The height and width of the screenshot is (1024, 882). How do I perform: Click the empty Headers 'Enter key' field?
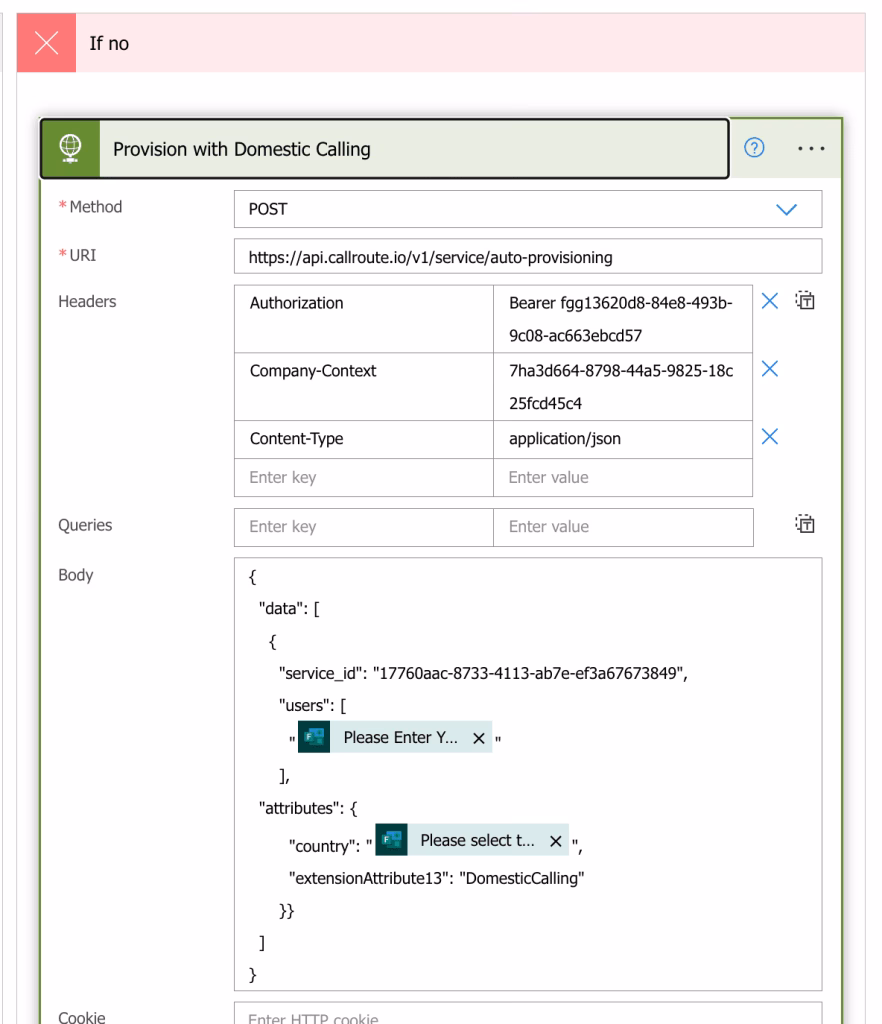363,477
